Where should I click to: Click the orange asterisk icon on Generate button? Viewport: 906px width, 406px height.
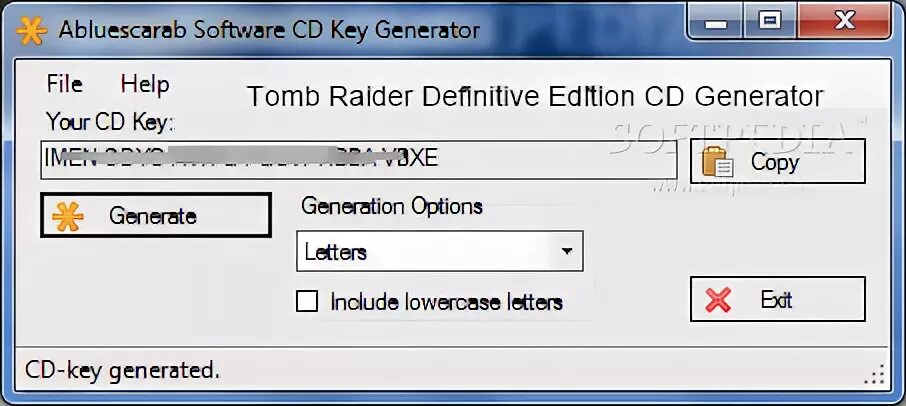(68, 217)
